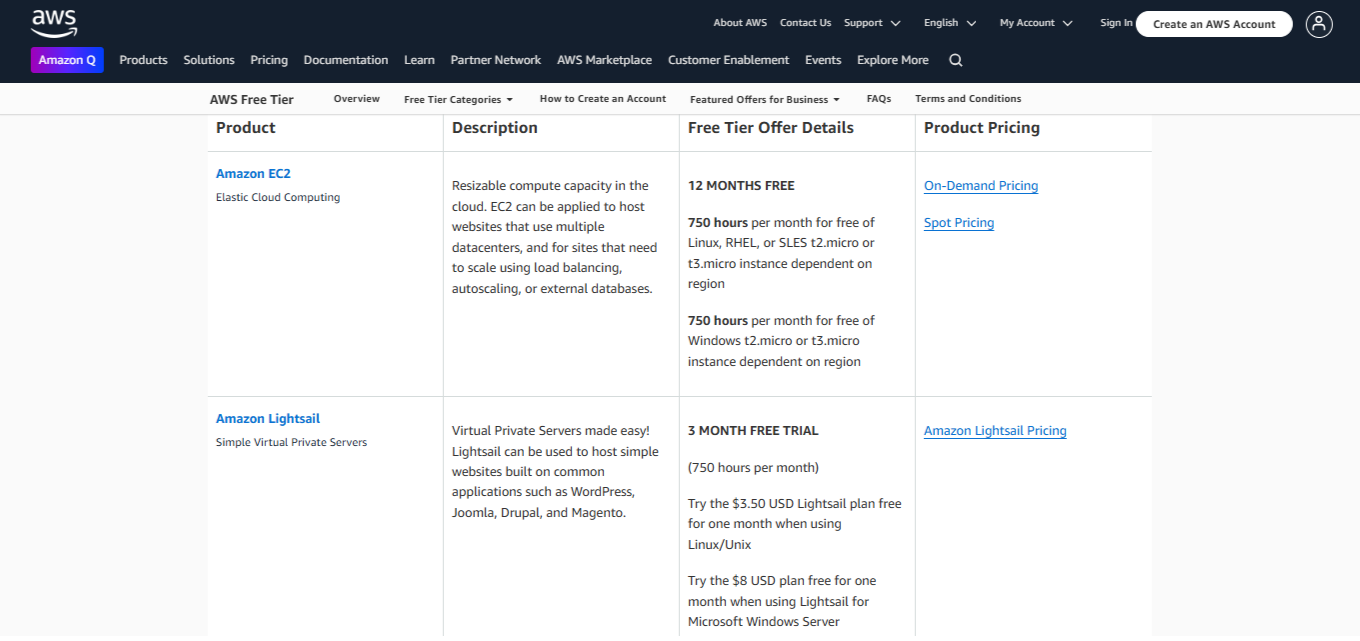Screen dimensions: 1360x641
Task: Open the Events menu
Action: (823, 60)
